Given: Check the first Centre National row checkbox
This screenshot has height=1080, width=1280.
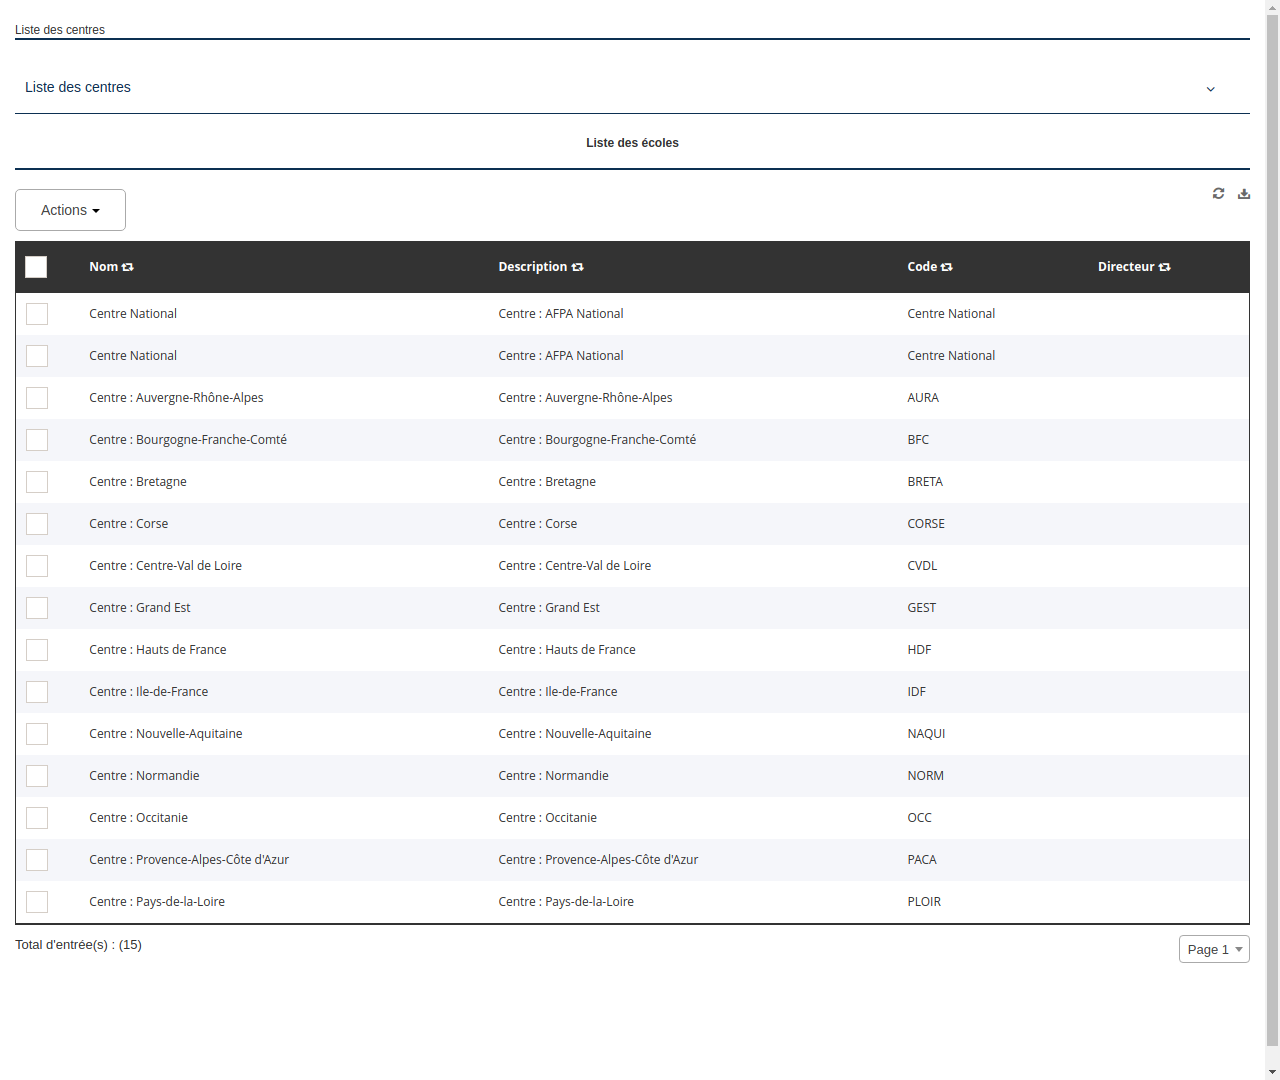Looking at the screenshot, I should 37,313.
